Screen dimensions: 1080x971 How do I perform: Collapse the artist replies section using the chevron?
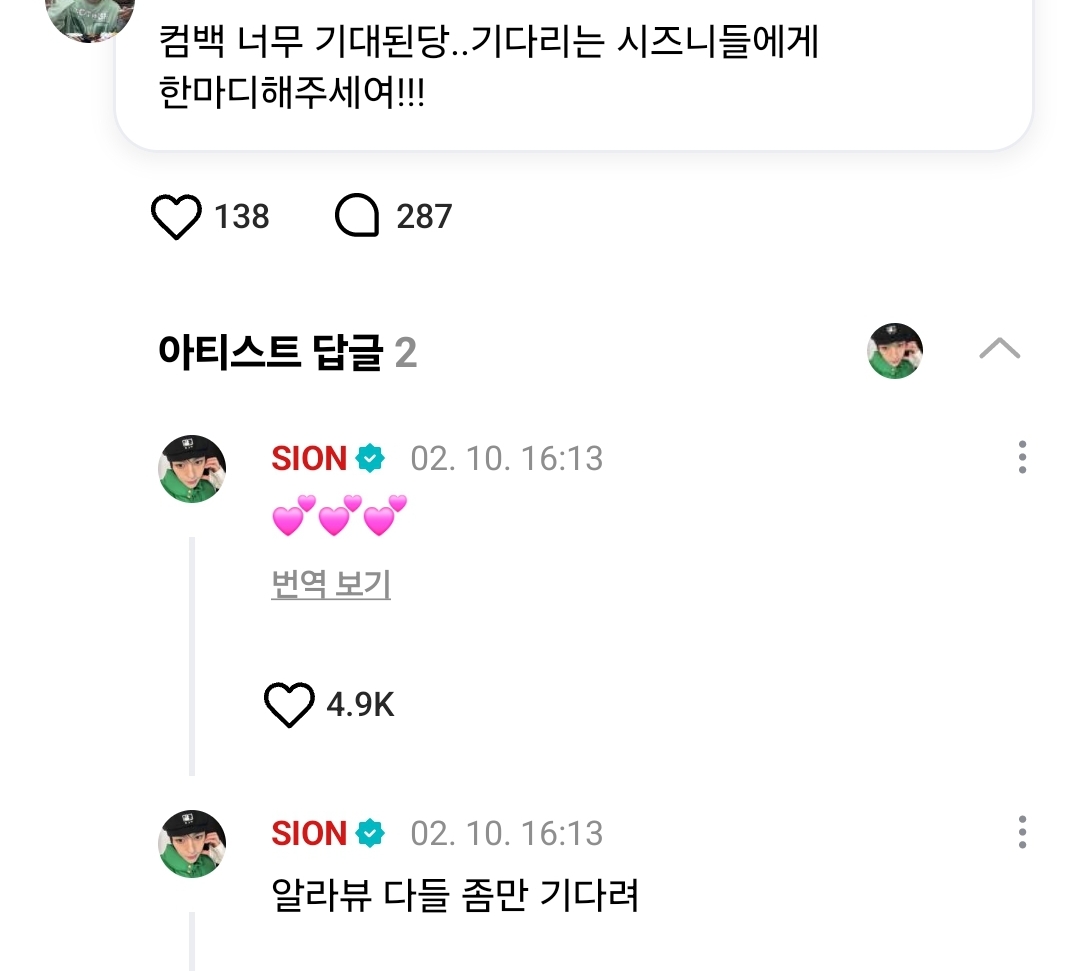coord(999,349)
